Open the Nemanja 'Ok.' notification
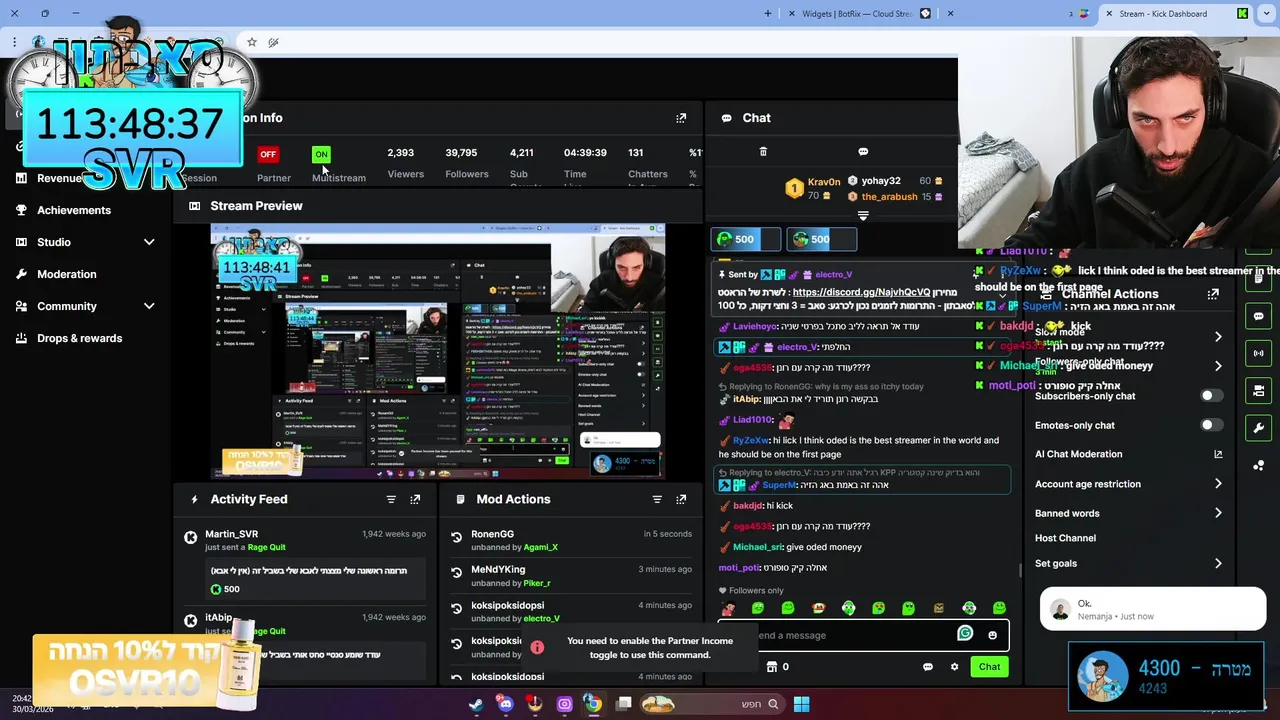The image size is (1280, 720). (x=1153, y=610)
